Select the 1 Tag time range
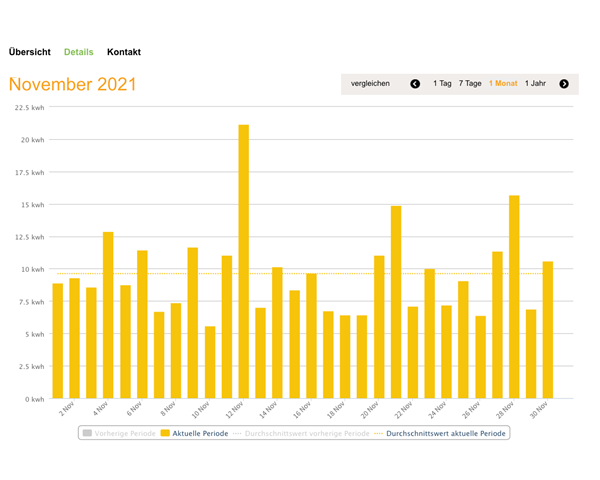 tap(442, 84)
